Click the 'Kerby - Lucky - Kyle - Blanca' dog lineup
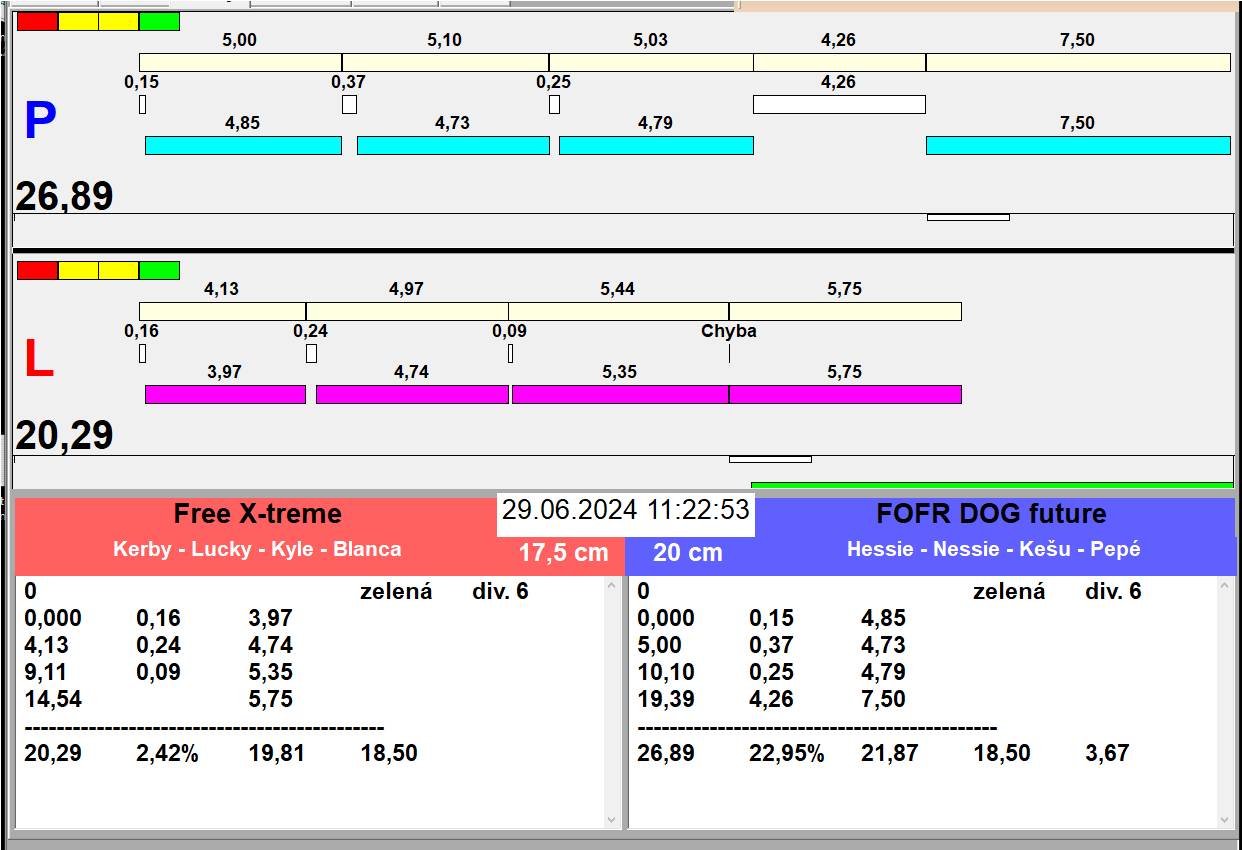The width and height of the screenshot is (1242, 850). tap(257, 549)
